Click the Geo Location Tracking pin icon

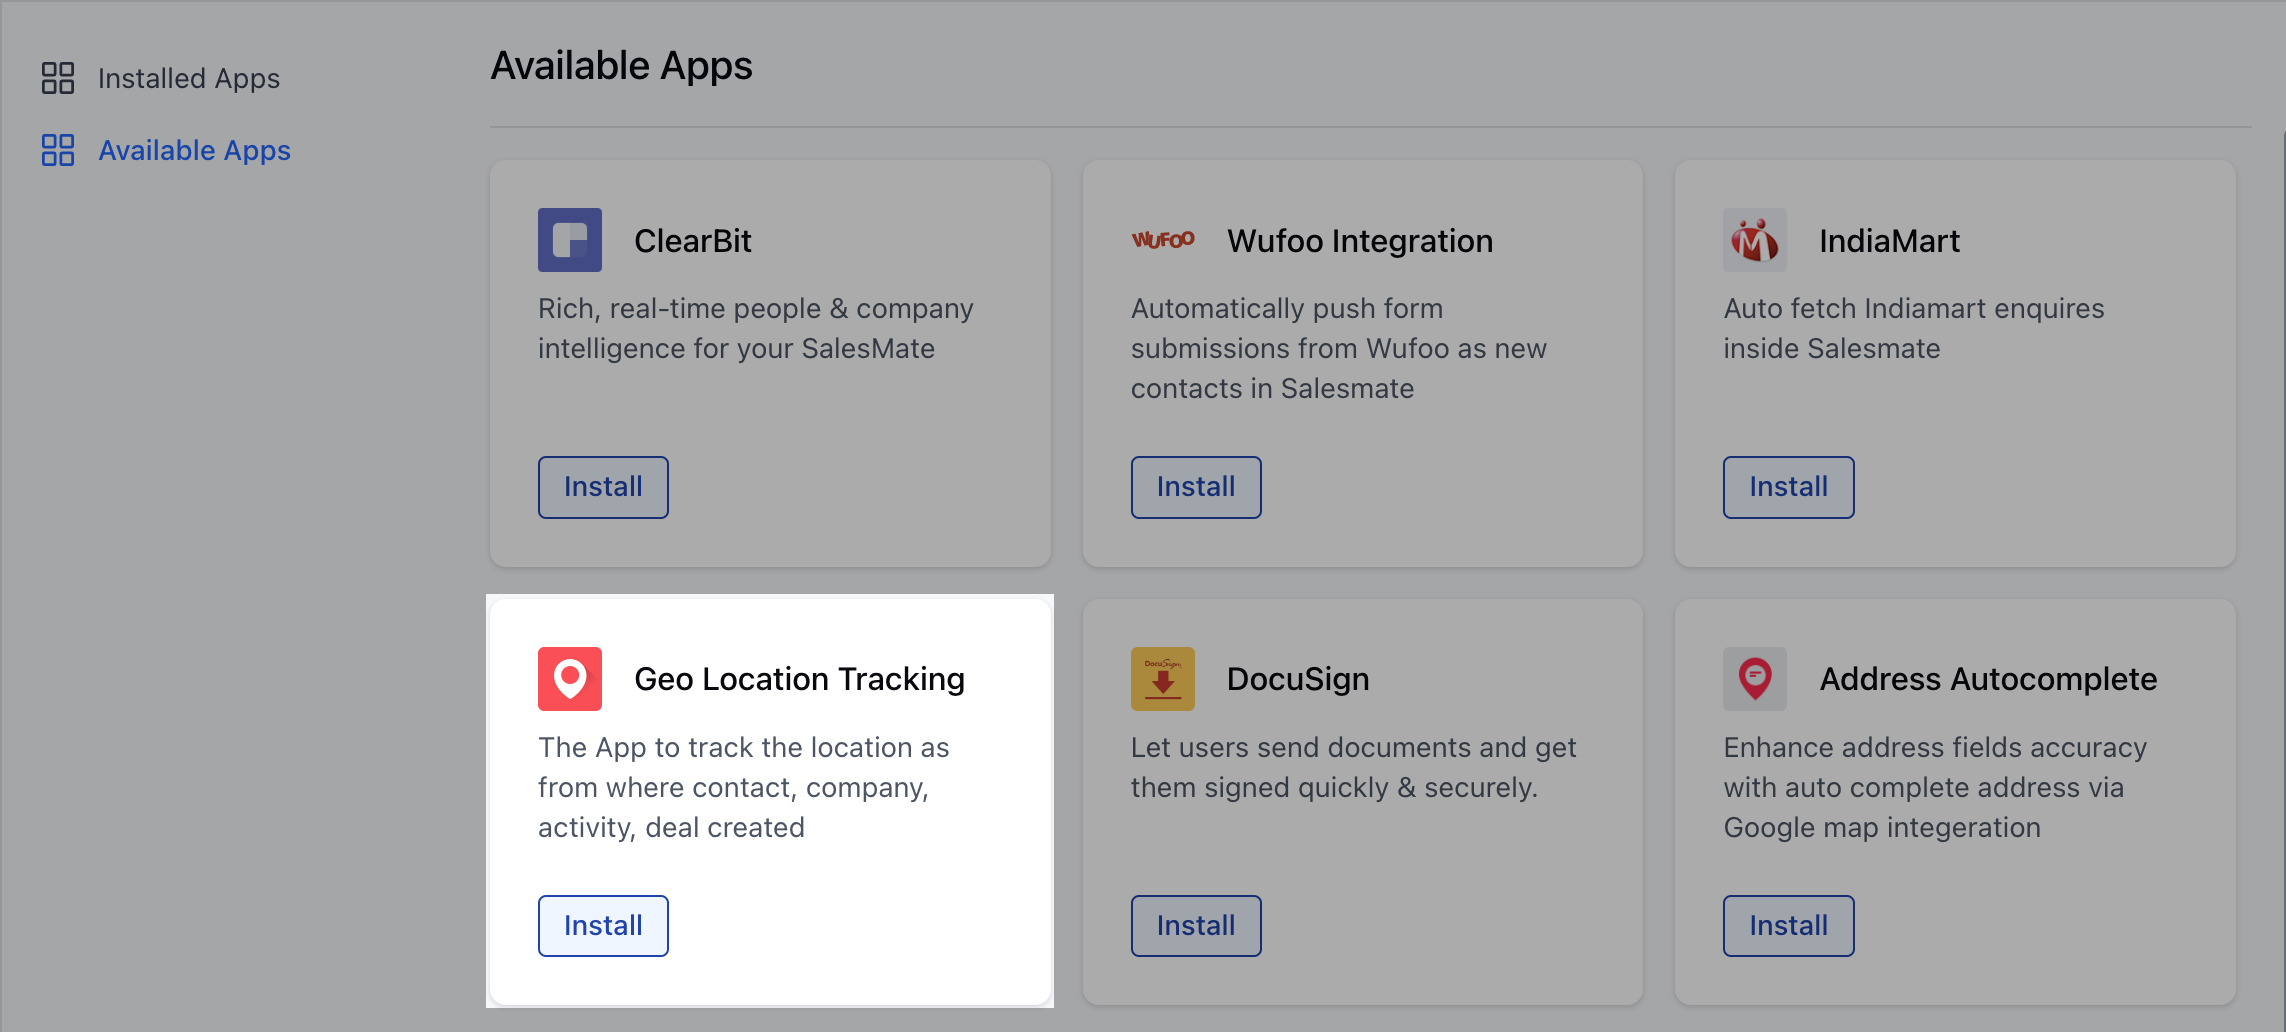(570, 679)
